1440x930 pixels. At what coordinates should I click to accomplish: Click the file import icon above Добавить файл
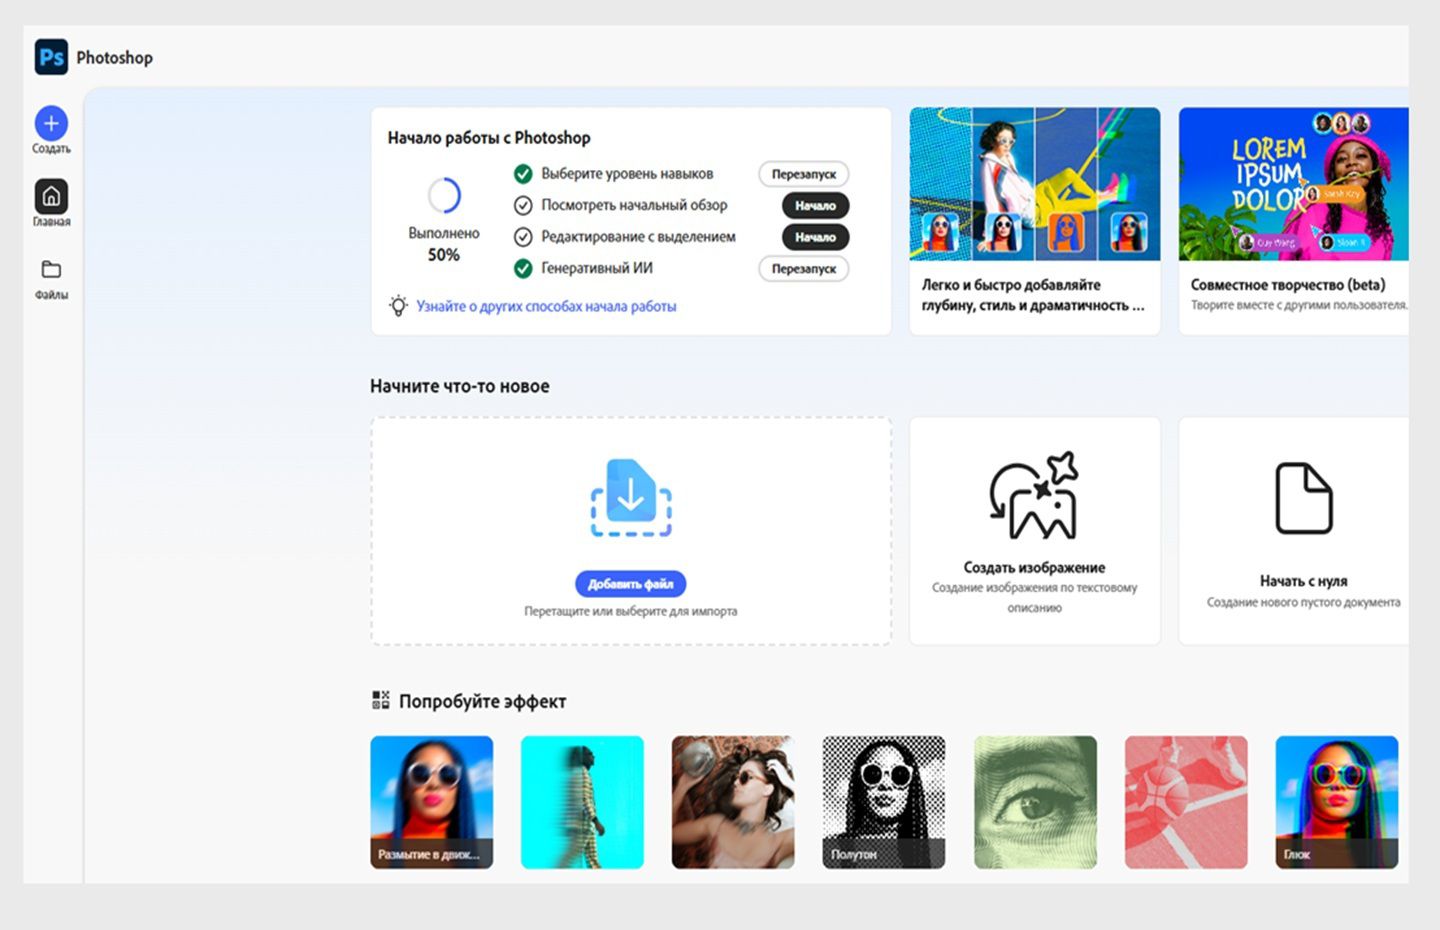[630, 497]
